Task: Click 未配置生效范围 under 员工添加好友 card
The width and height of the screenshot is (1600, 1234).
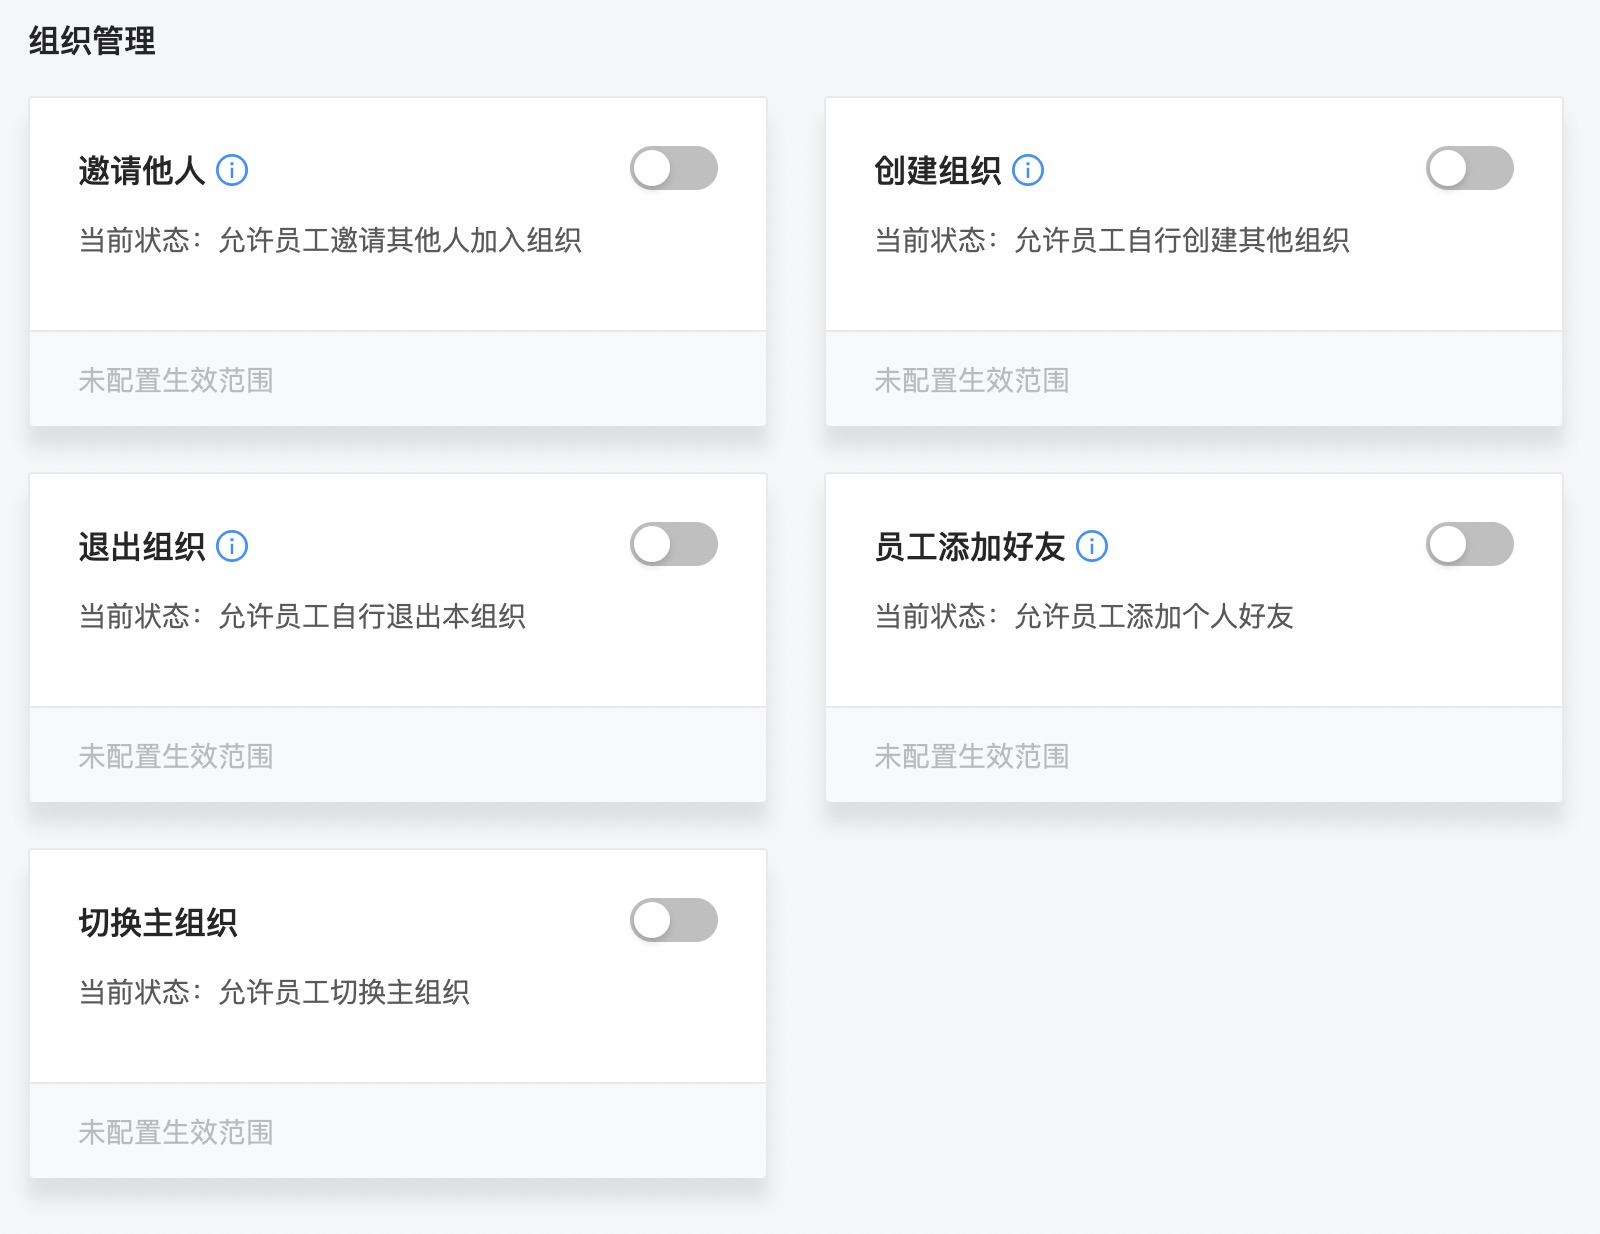Action: coord(972,756)
